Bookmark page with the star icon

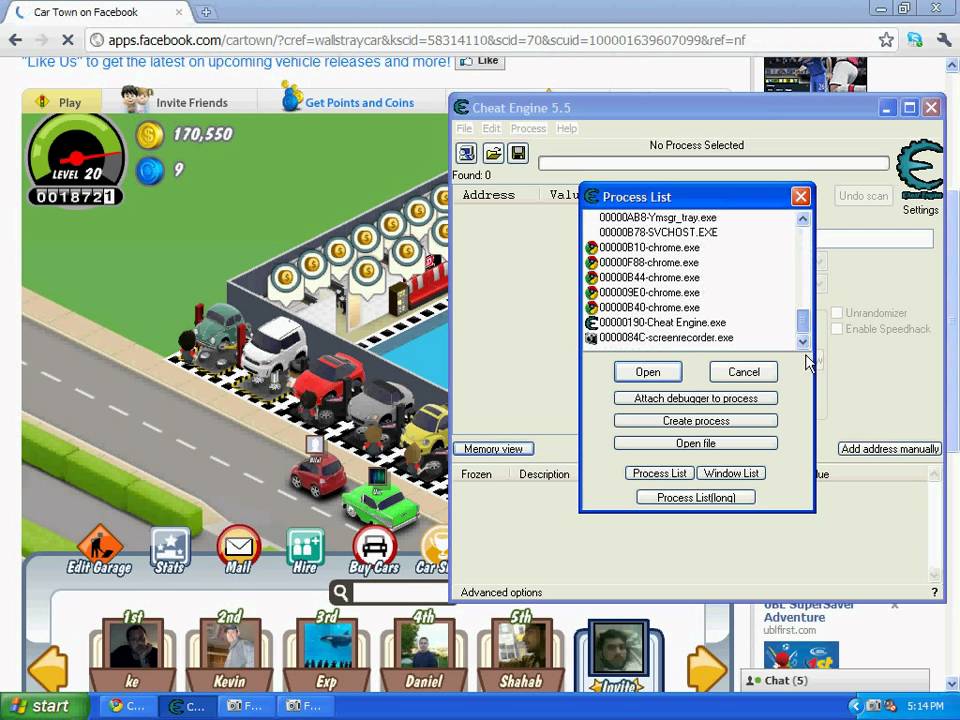(x=886, y=40)
